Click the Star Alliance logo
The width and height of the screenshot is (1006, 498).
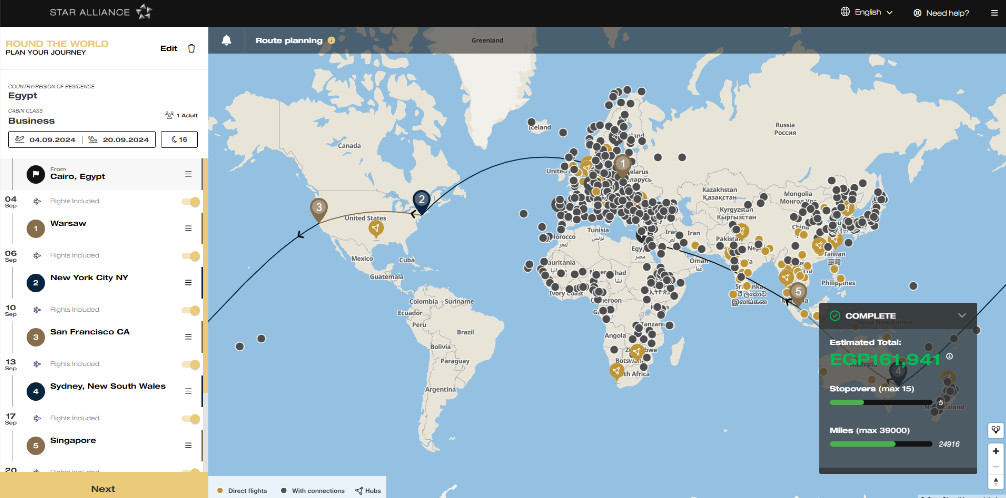point(101,12)
